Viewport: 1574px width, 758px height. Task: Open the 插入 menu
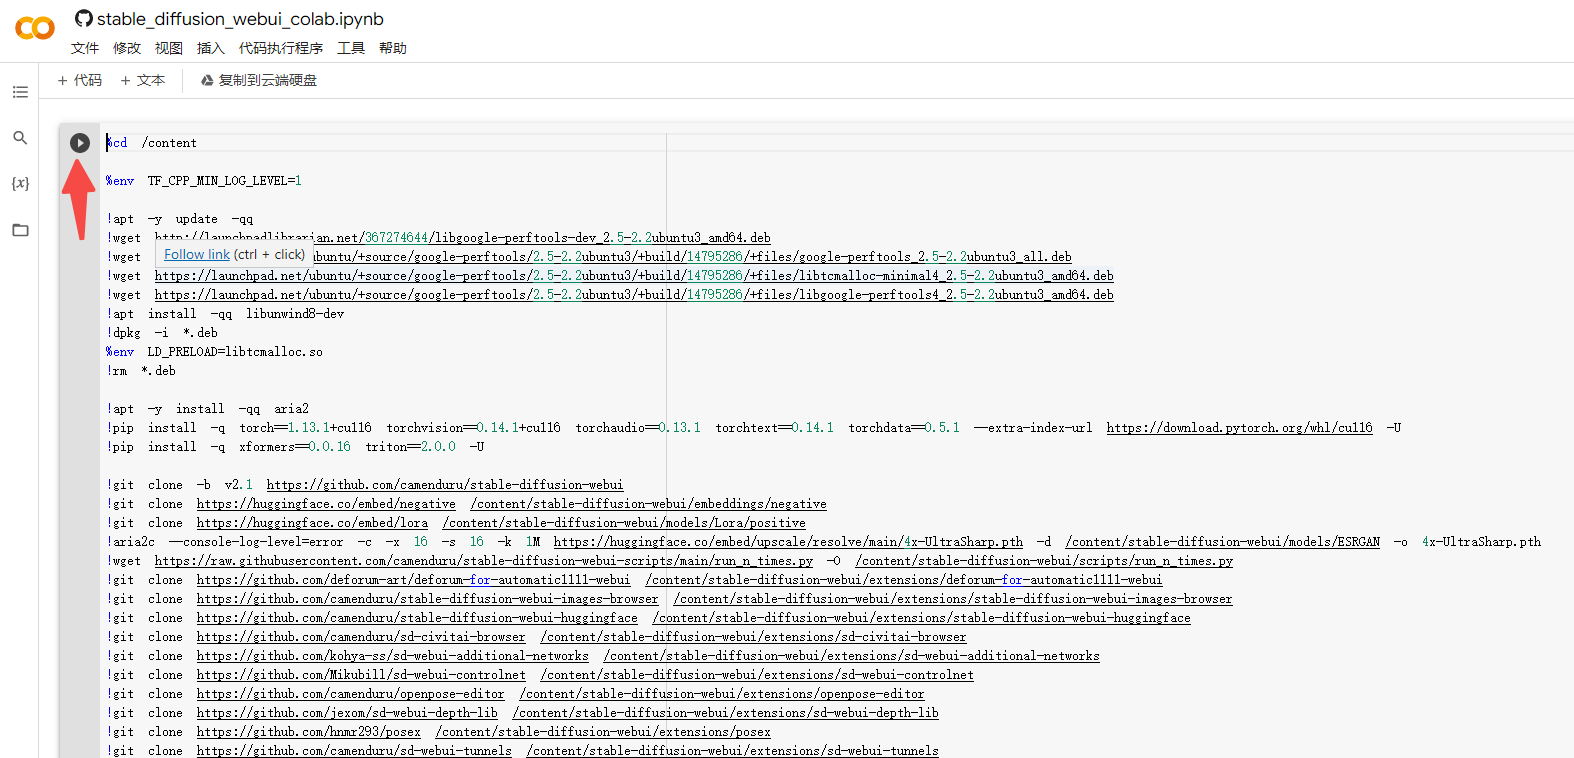(211, 48)
